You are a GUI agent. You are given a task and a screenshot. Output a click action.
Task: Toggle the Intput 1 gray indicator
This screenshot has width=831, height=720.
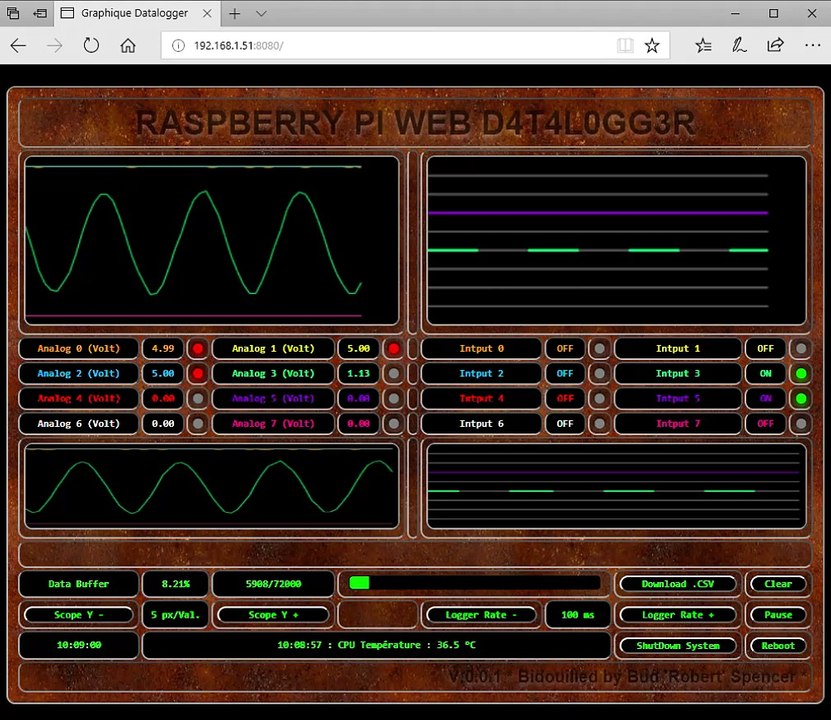801,349
